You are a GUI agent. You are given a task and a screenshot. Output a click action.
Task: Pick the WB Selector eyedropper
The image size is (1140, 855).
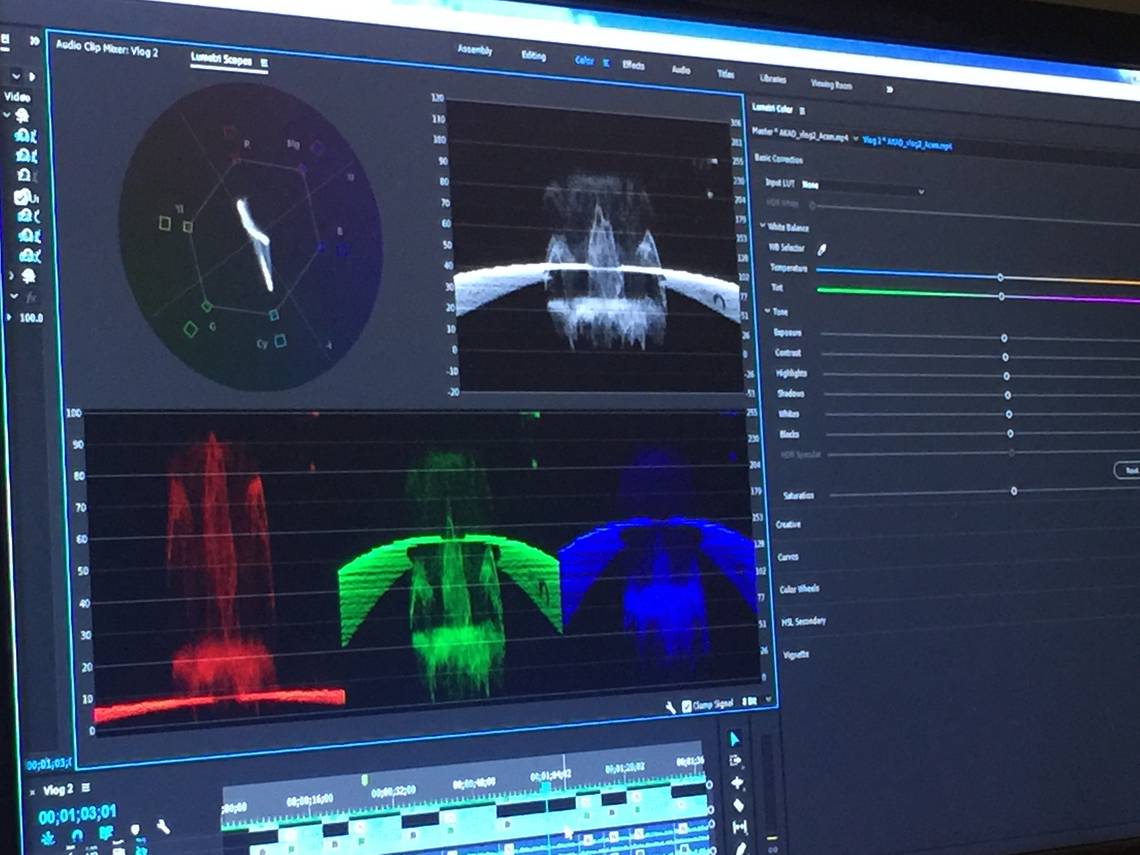[822, 249]
